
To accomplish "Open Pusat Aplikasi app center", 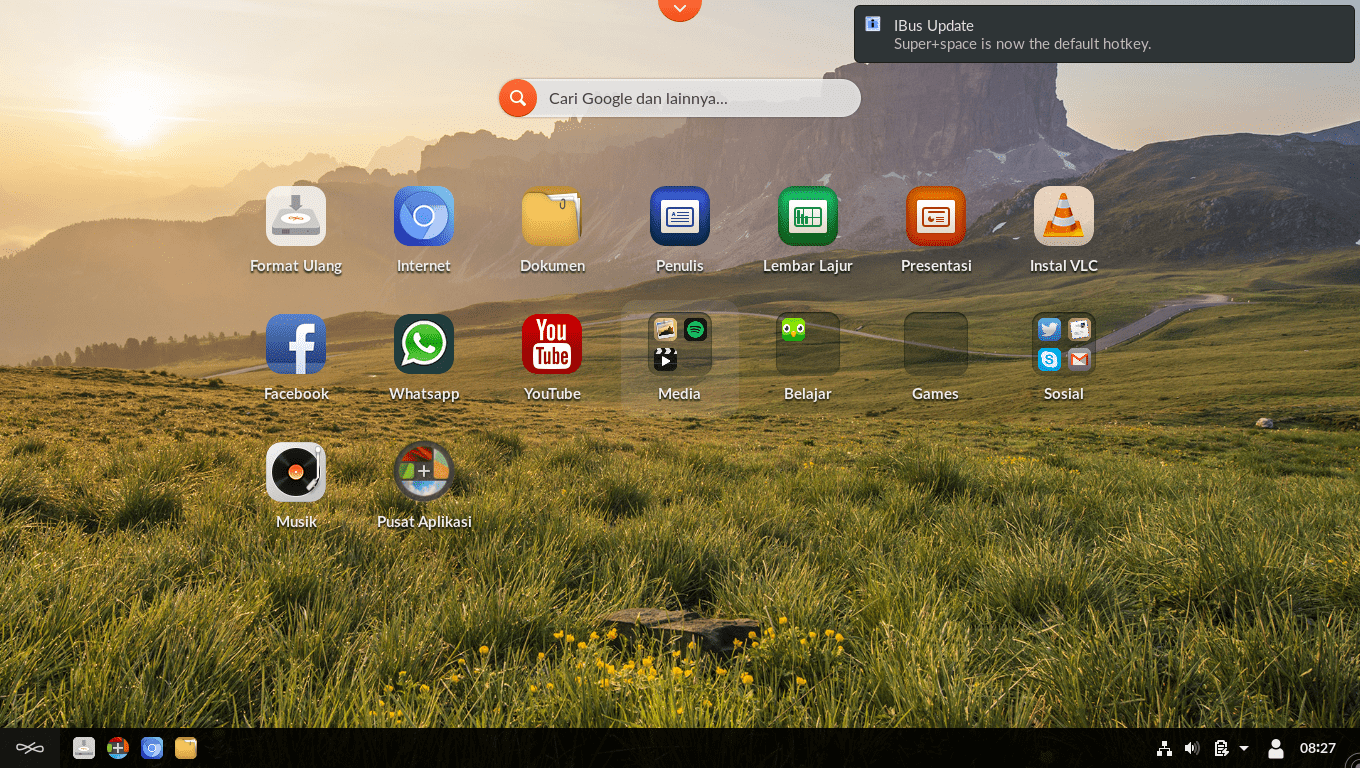I will (424, 472).
